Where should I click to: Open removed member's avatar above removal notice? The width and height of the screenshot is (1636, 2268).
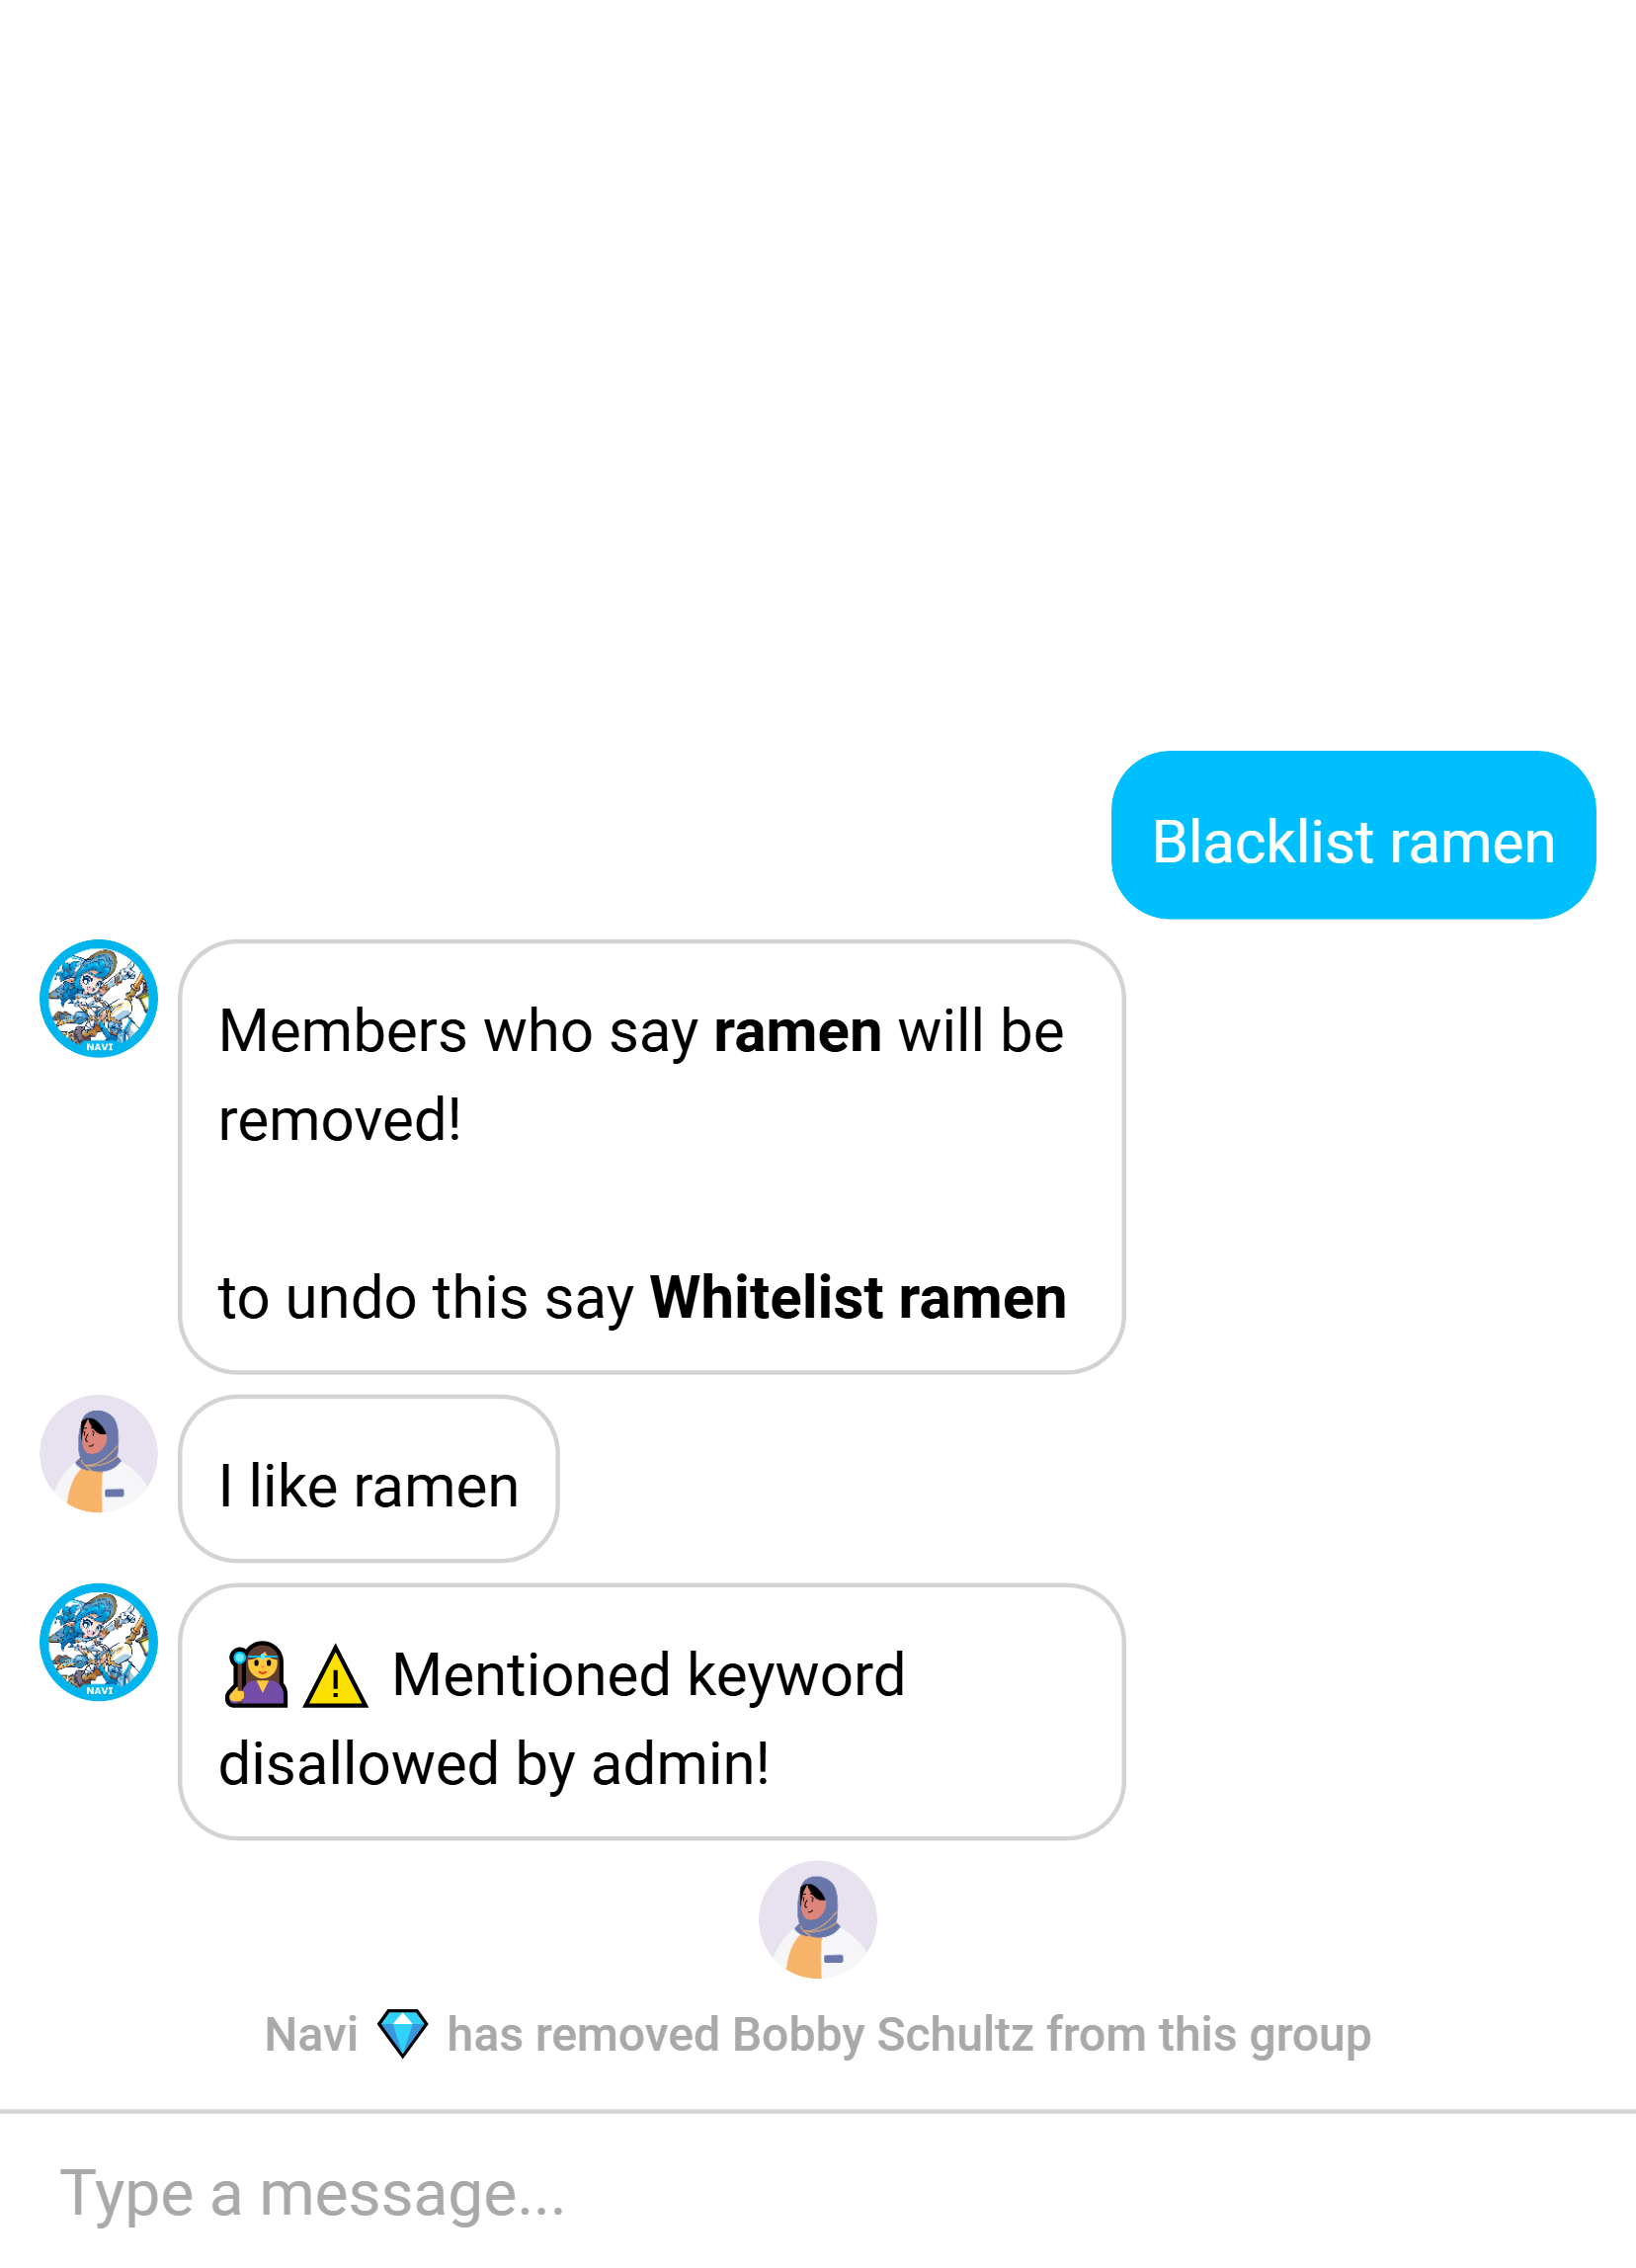click(818, 1920)
